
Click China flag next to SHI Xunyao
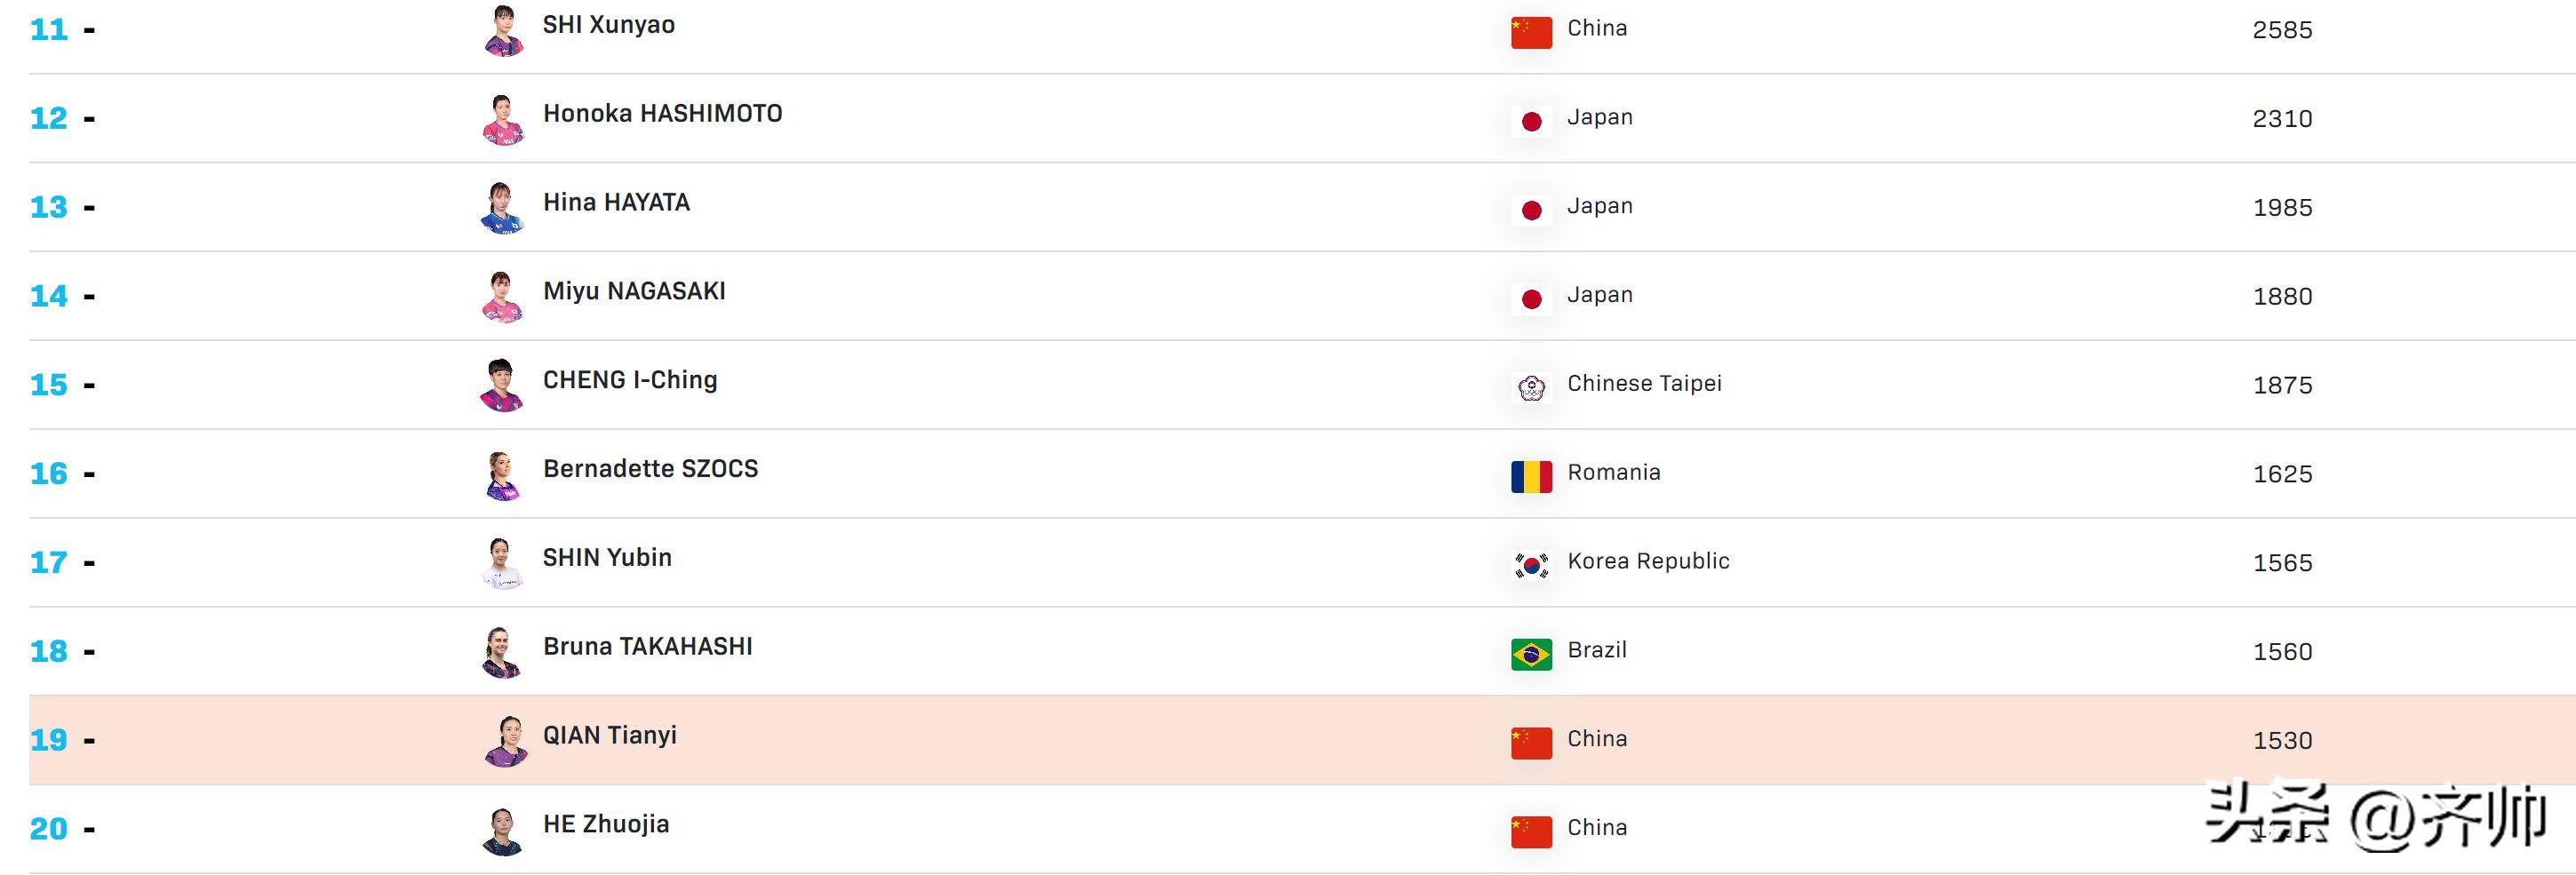[x=1531, y=33]
